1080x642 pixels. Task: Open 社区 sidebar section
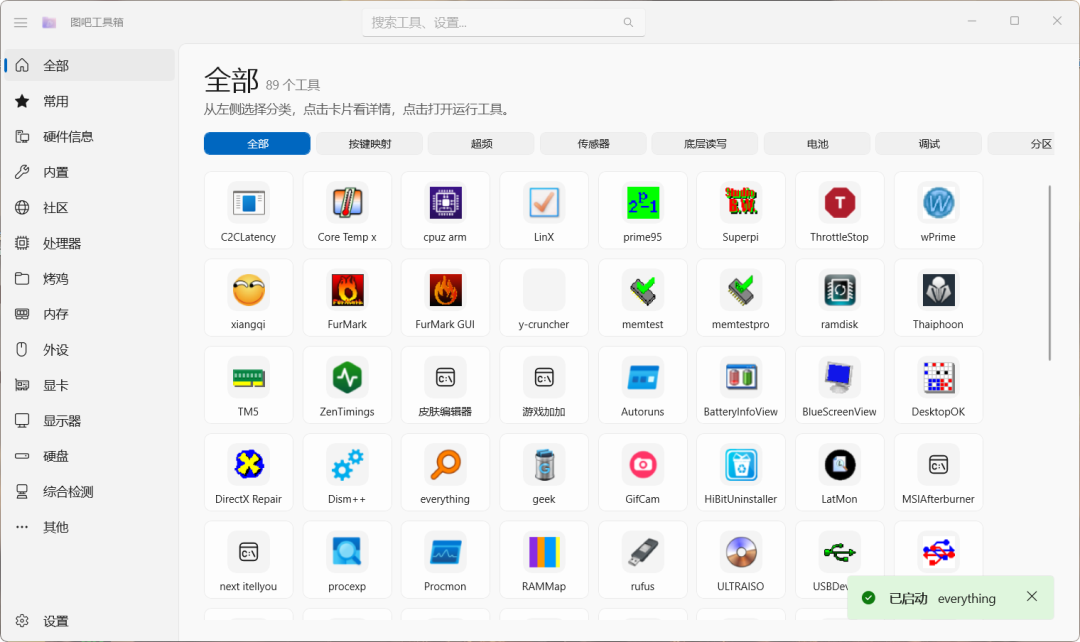click(x=90, y=207)
